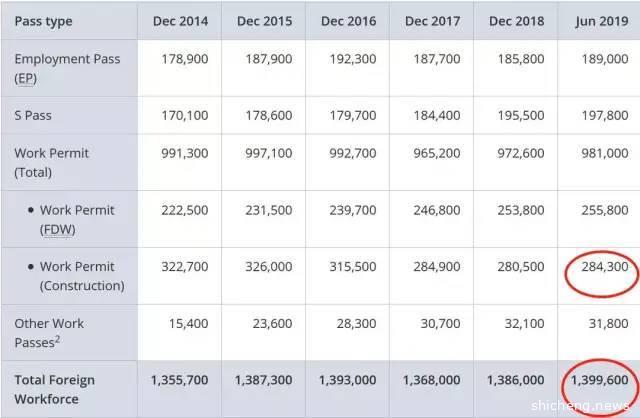Click the S Pass row label
640x418 pixels.
pyautogui.click(x=33, y=115)
